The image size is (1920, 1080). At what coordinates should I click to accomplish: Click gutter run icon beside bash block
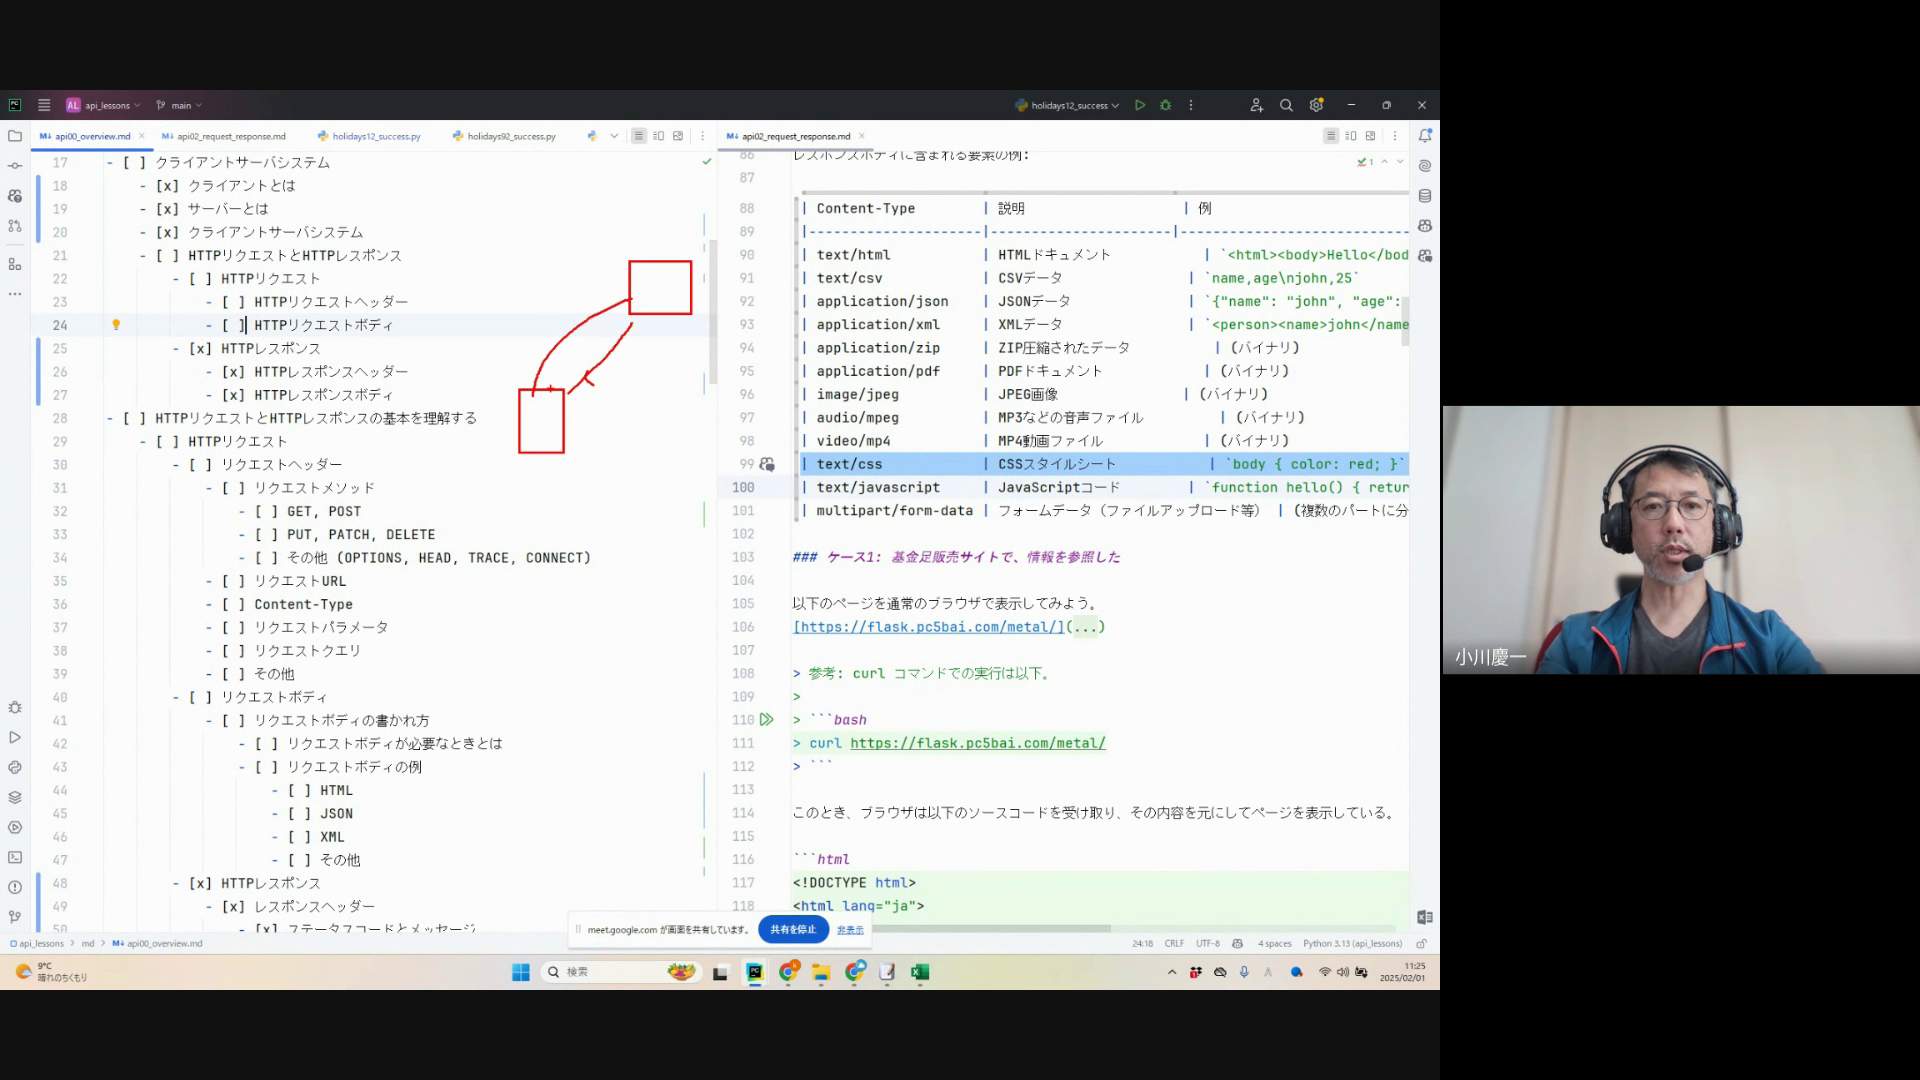[766, 720]
